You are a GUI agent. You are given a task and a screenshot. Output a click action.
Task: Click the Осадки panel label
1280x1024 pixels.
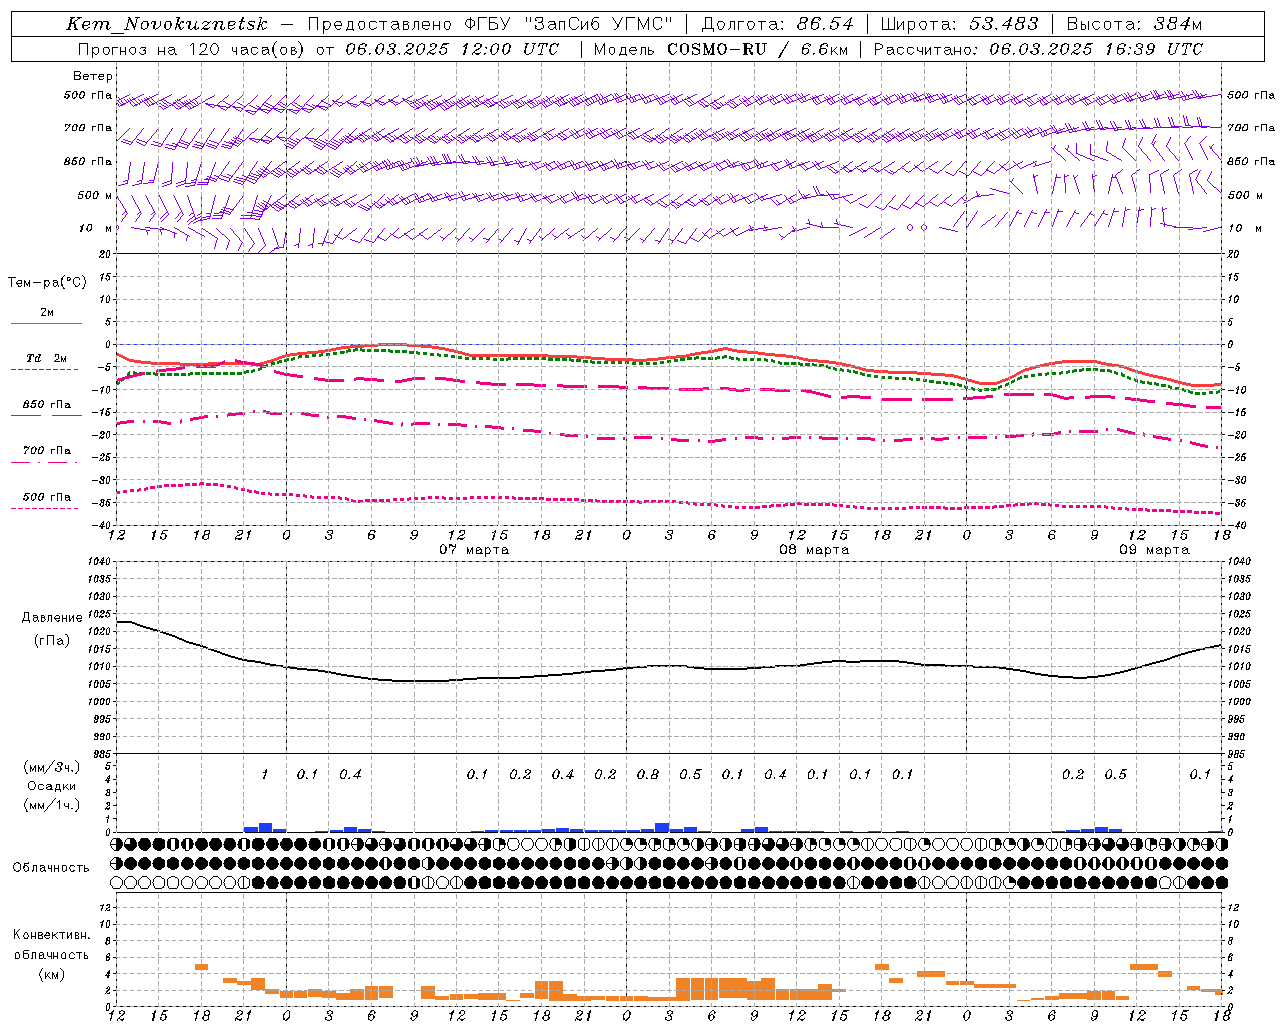(x=51, y=786)
